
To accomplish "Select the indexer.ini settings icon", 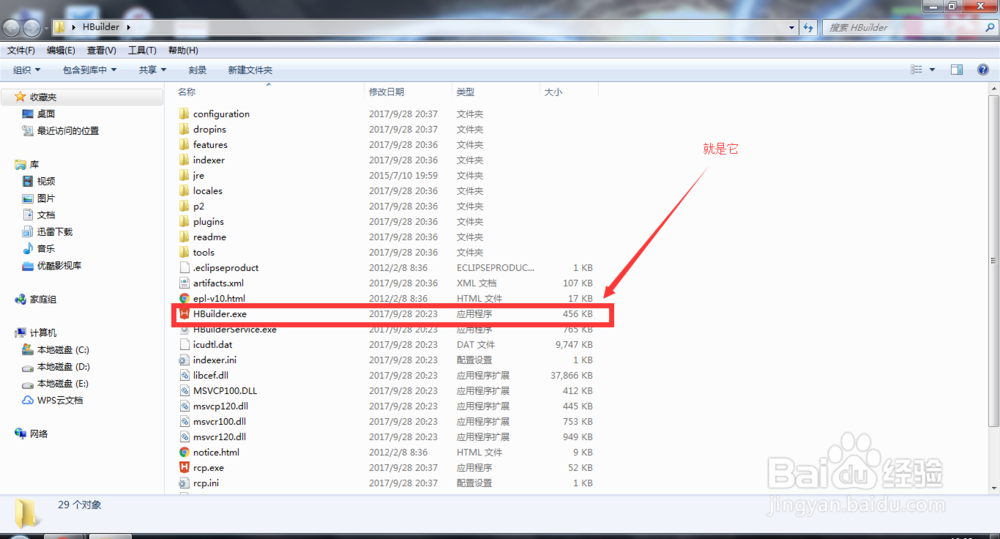I will (184, 360).
